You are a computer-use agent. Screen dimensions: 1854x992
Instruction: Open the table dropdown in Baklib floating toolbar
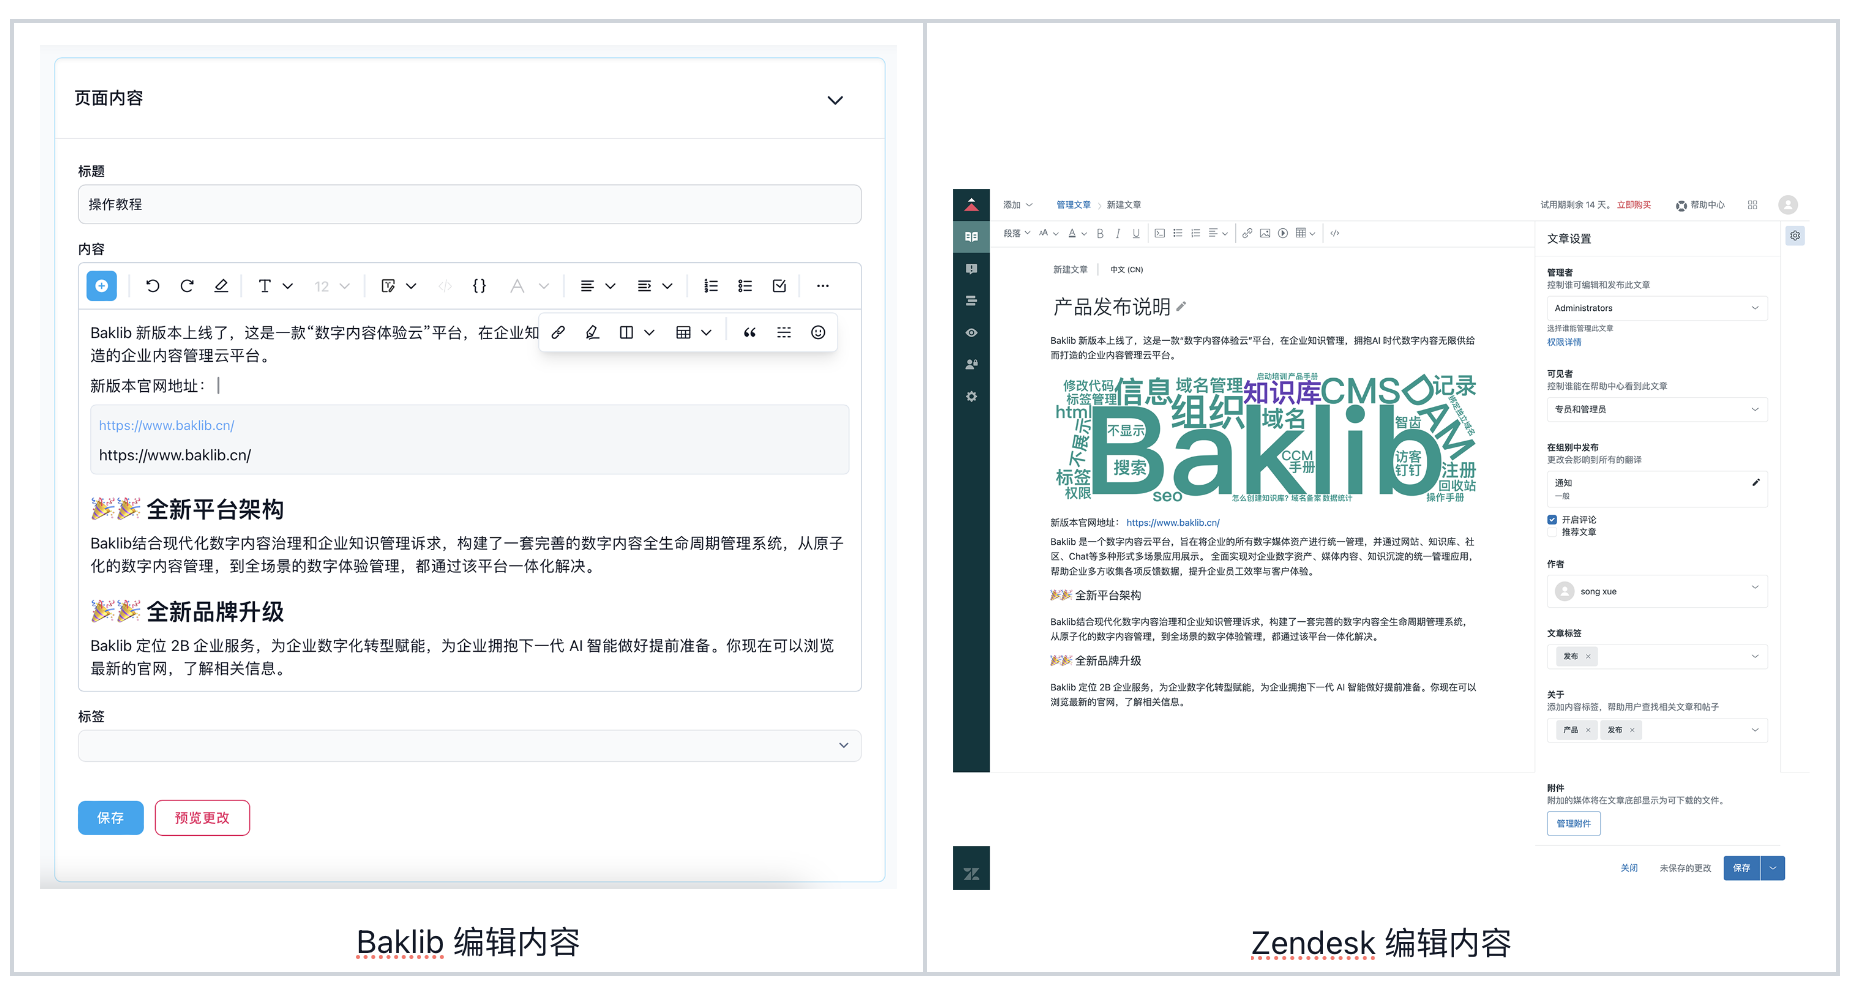pyautogui.click(x=693, y=333)
